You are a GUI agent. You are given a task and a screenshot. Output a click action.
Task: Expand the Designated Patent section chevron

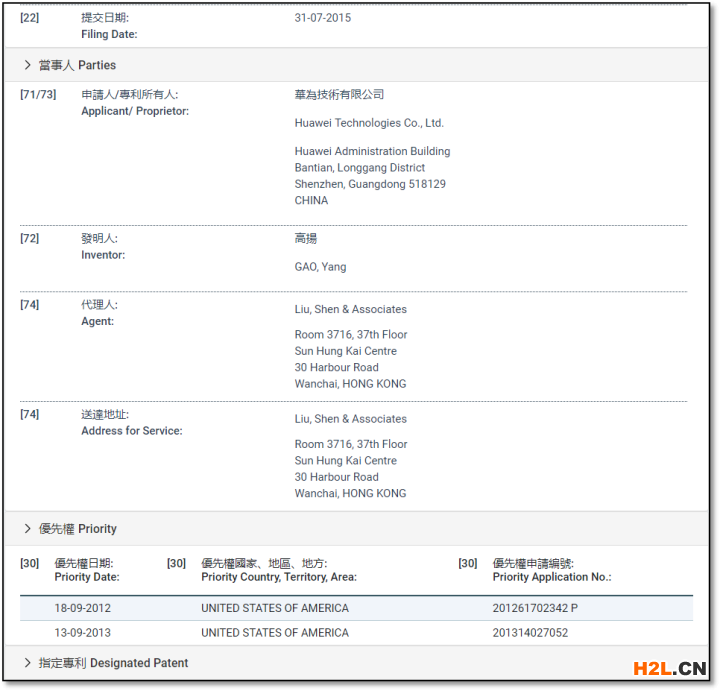click(x=27, y=662)
